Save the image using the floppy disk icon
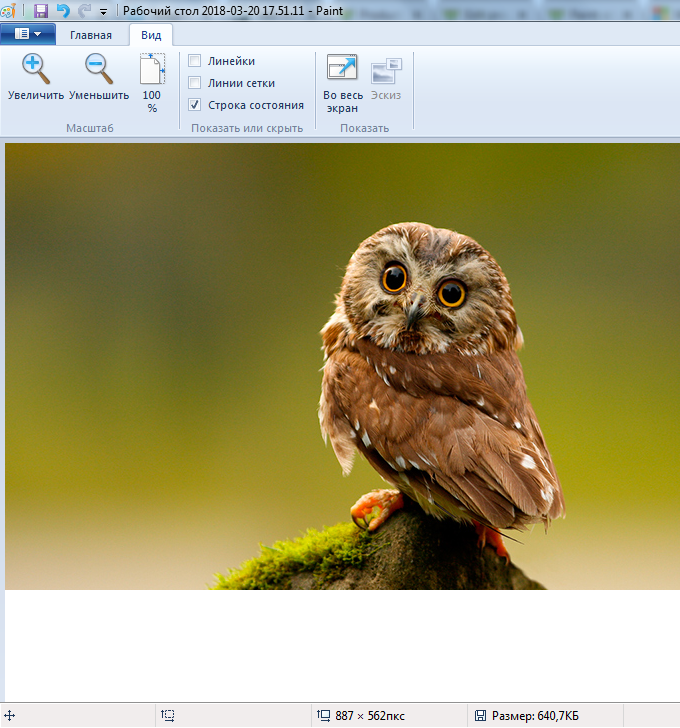680x728 pixels. [41, 11]
